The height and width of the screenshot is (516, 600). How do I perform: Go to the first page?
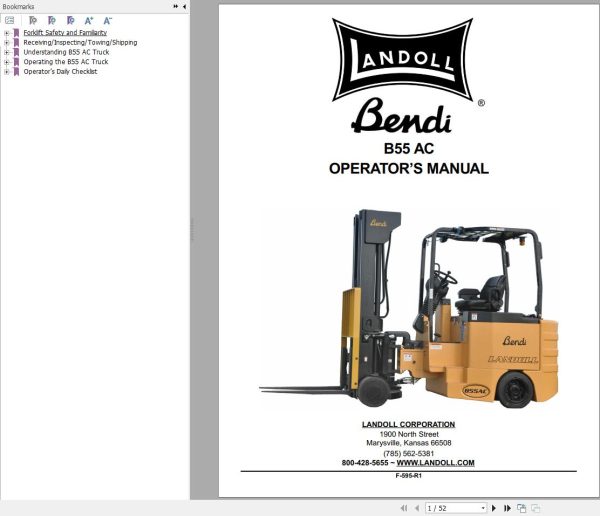[x=404, y=508]
